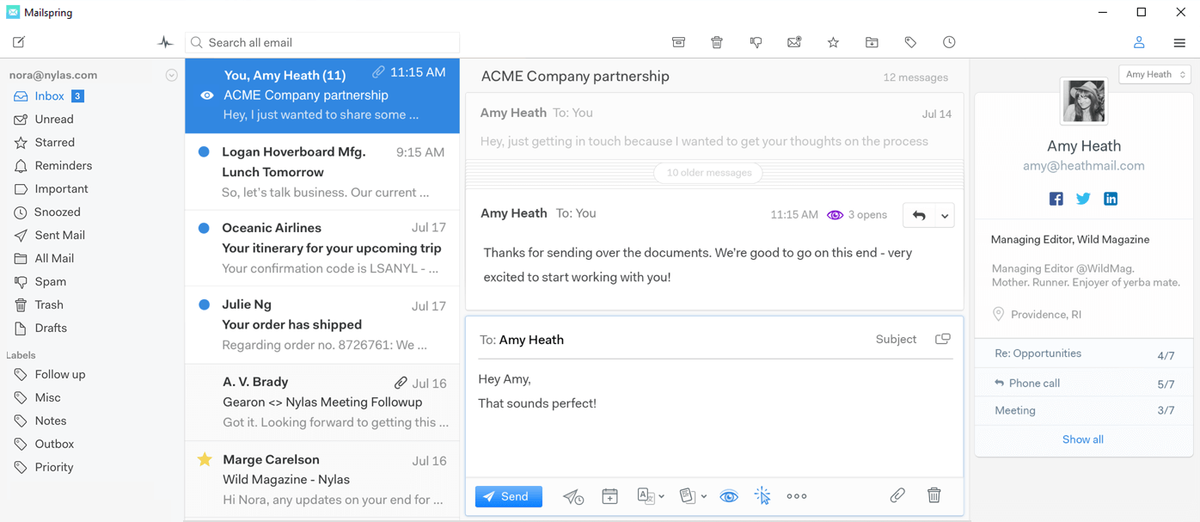Open the Re: Opportunities related thread

click(1084, 354)
